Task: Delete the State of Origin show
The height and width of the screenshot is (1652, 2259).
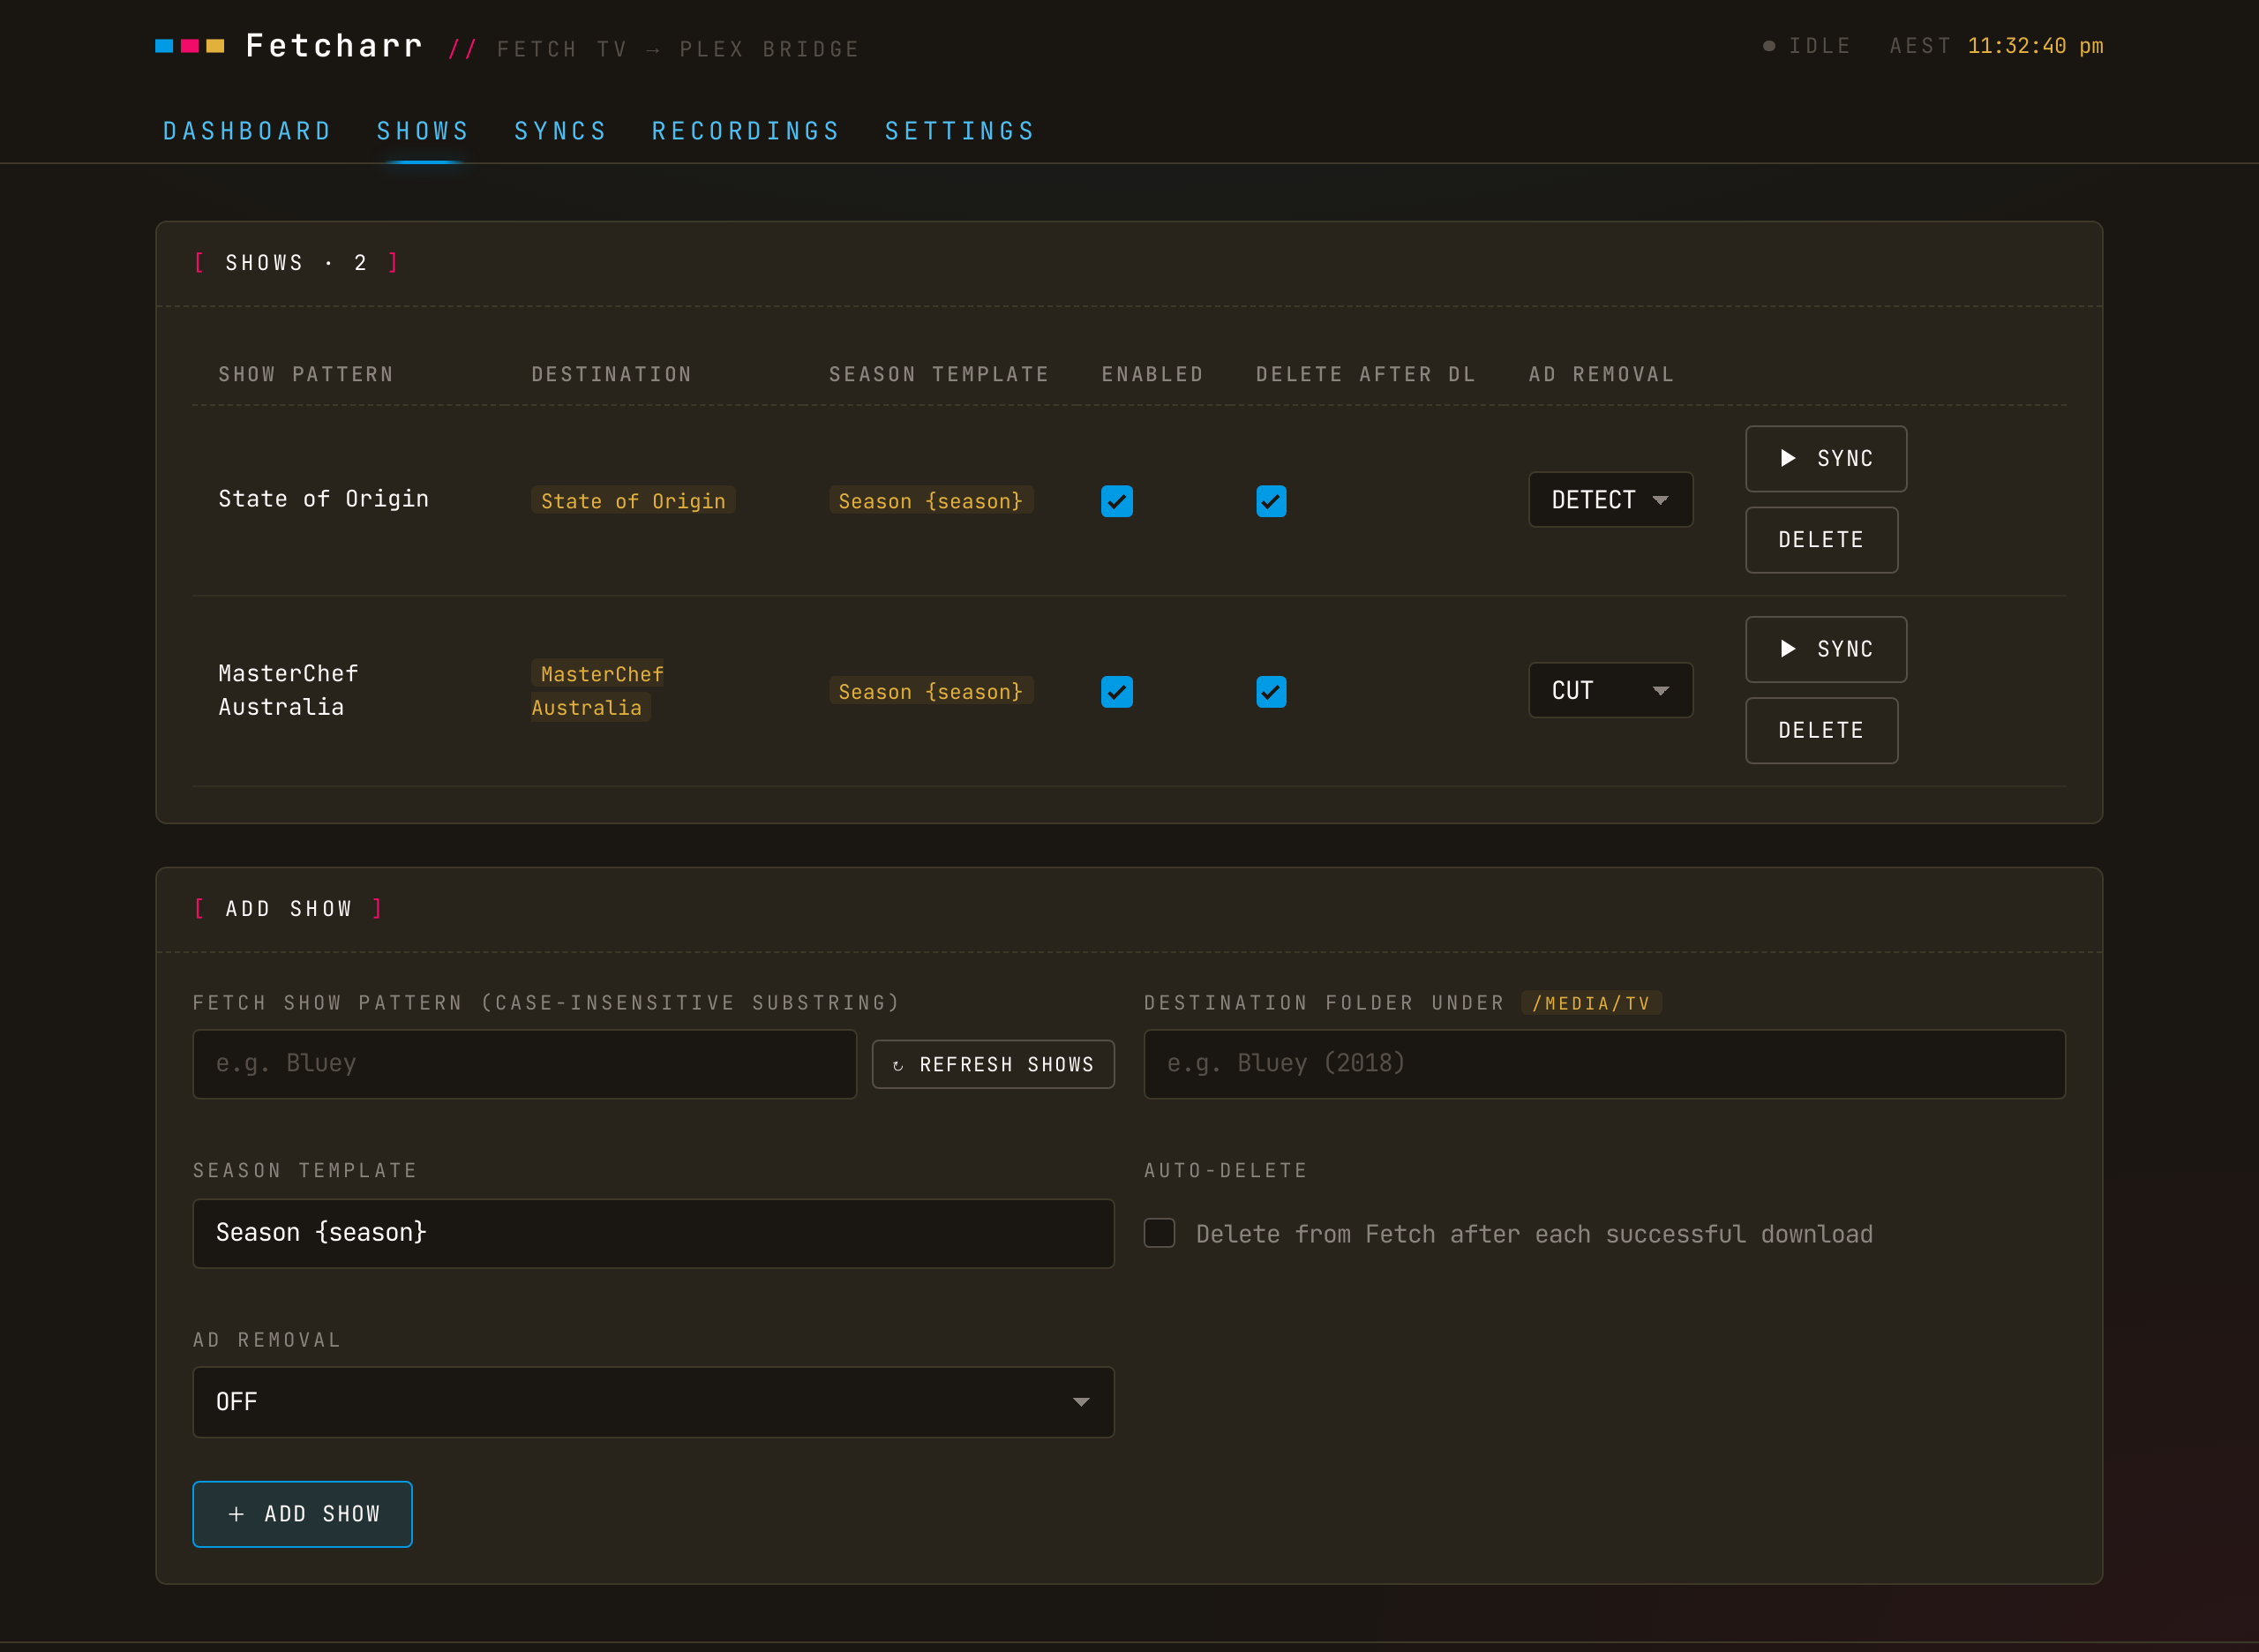Action: [x=1821, y=540]
